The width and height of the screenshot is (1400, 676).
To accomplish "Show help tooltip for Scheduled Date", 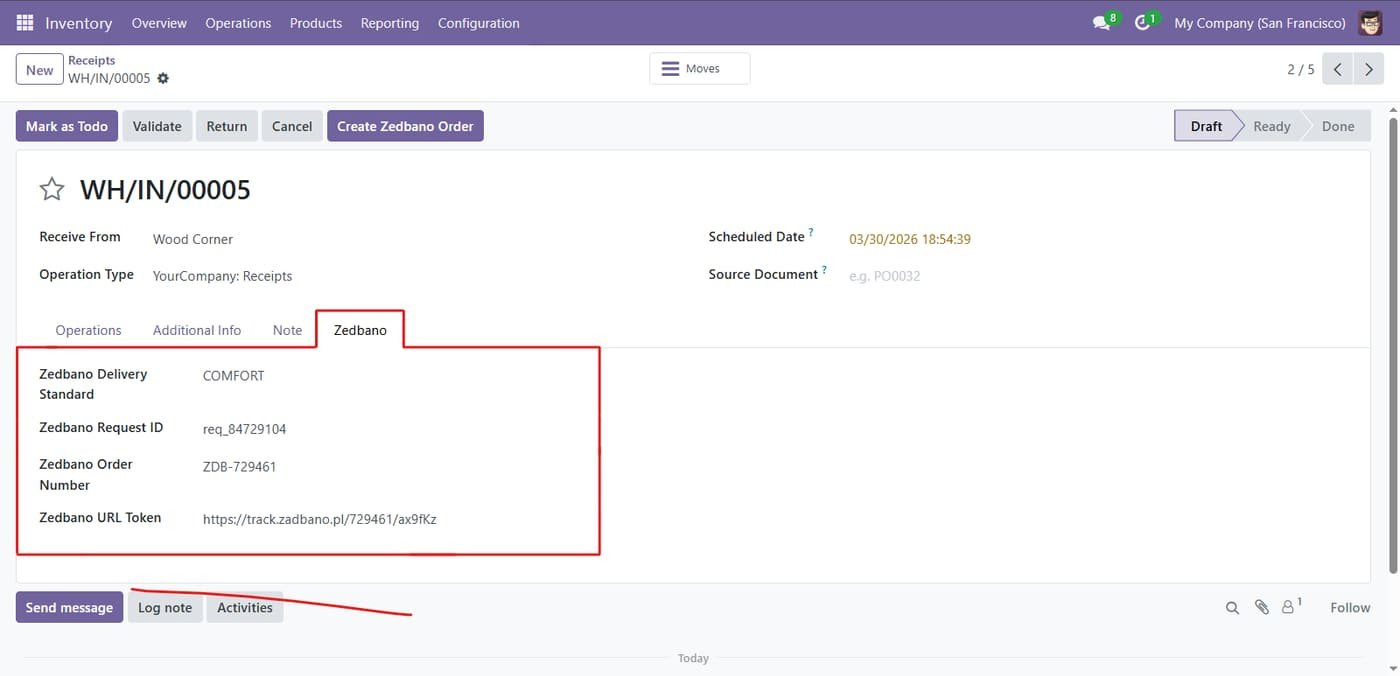I will pos(811,233).
